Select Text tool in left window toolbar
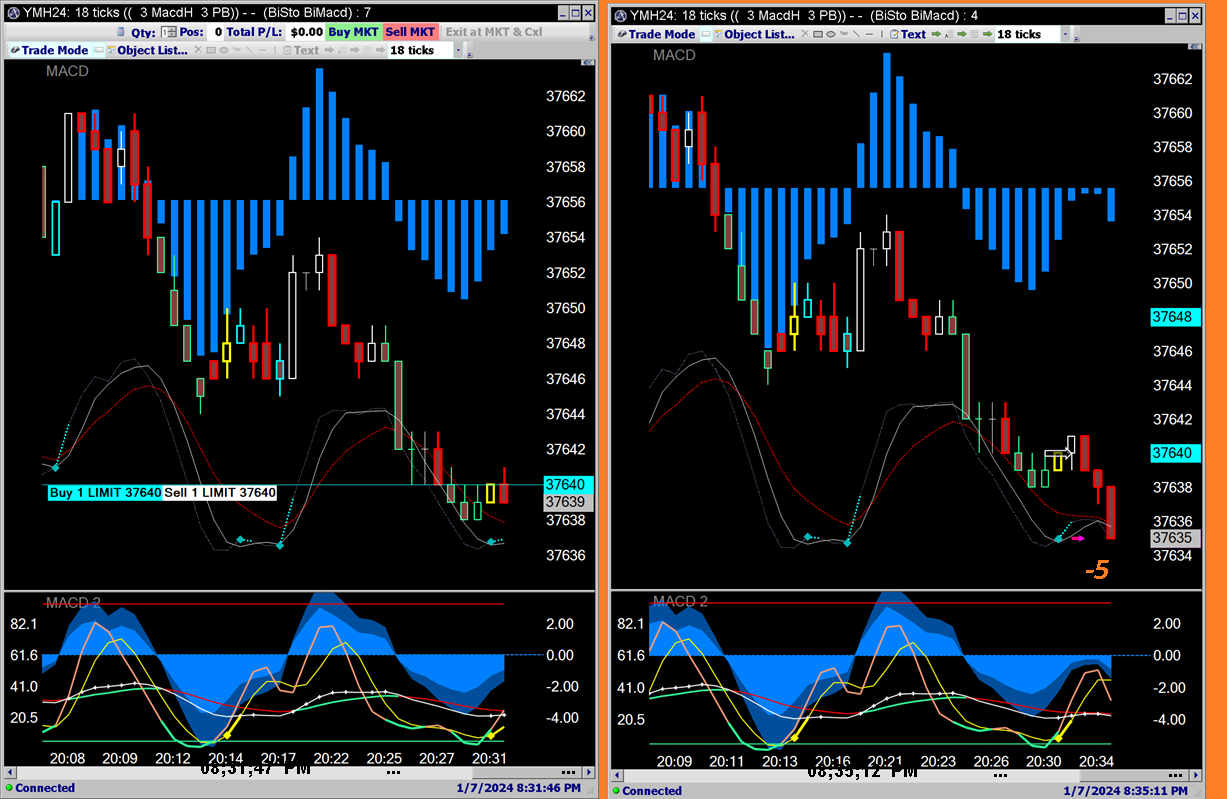The height and width of the screenshot is (799, 1227). [300, 50]
